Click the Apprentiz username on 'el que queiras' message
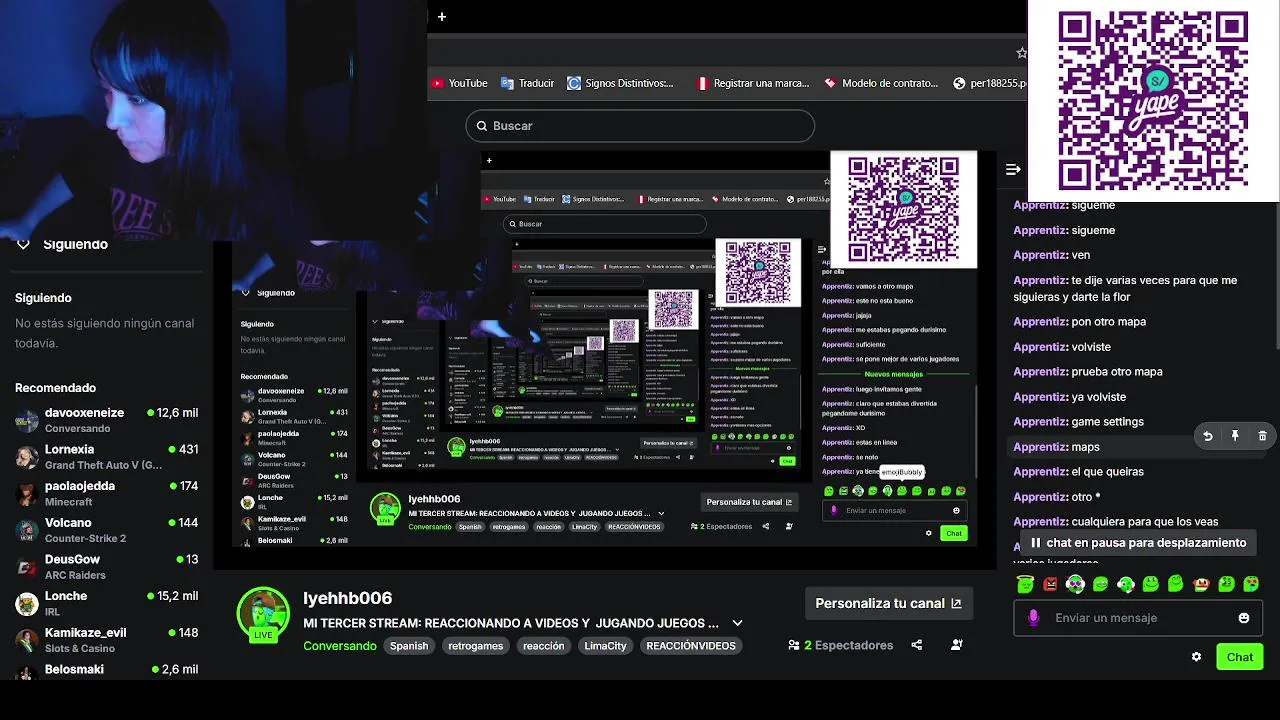The image size is (1280, 720). (x=1040, y=472)
